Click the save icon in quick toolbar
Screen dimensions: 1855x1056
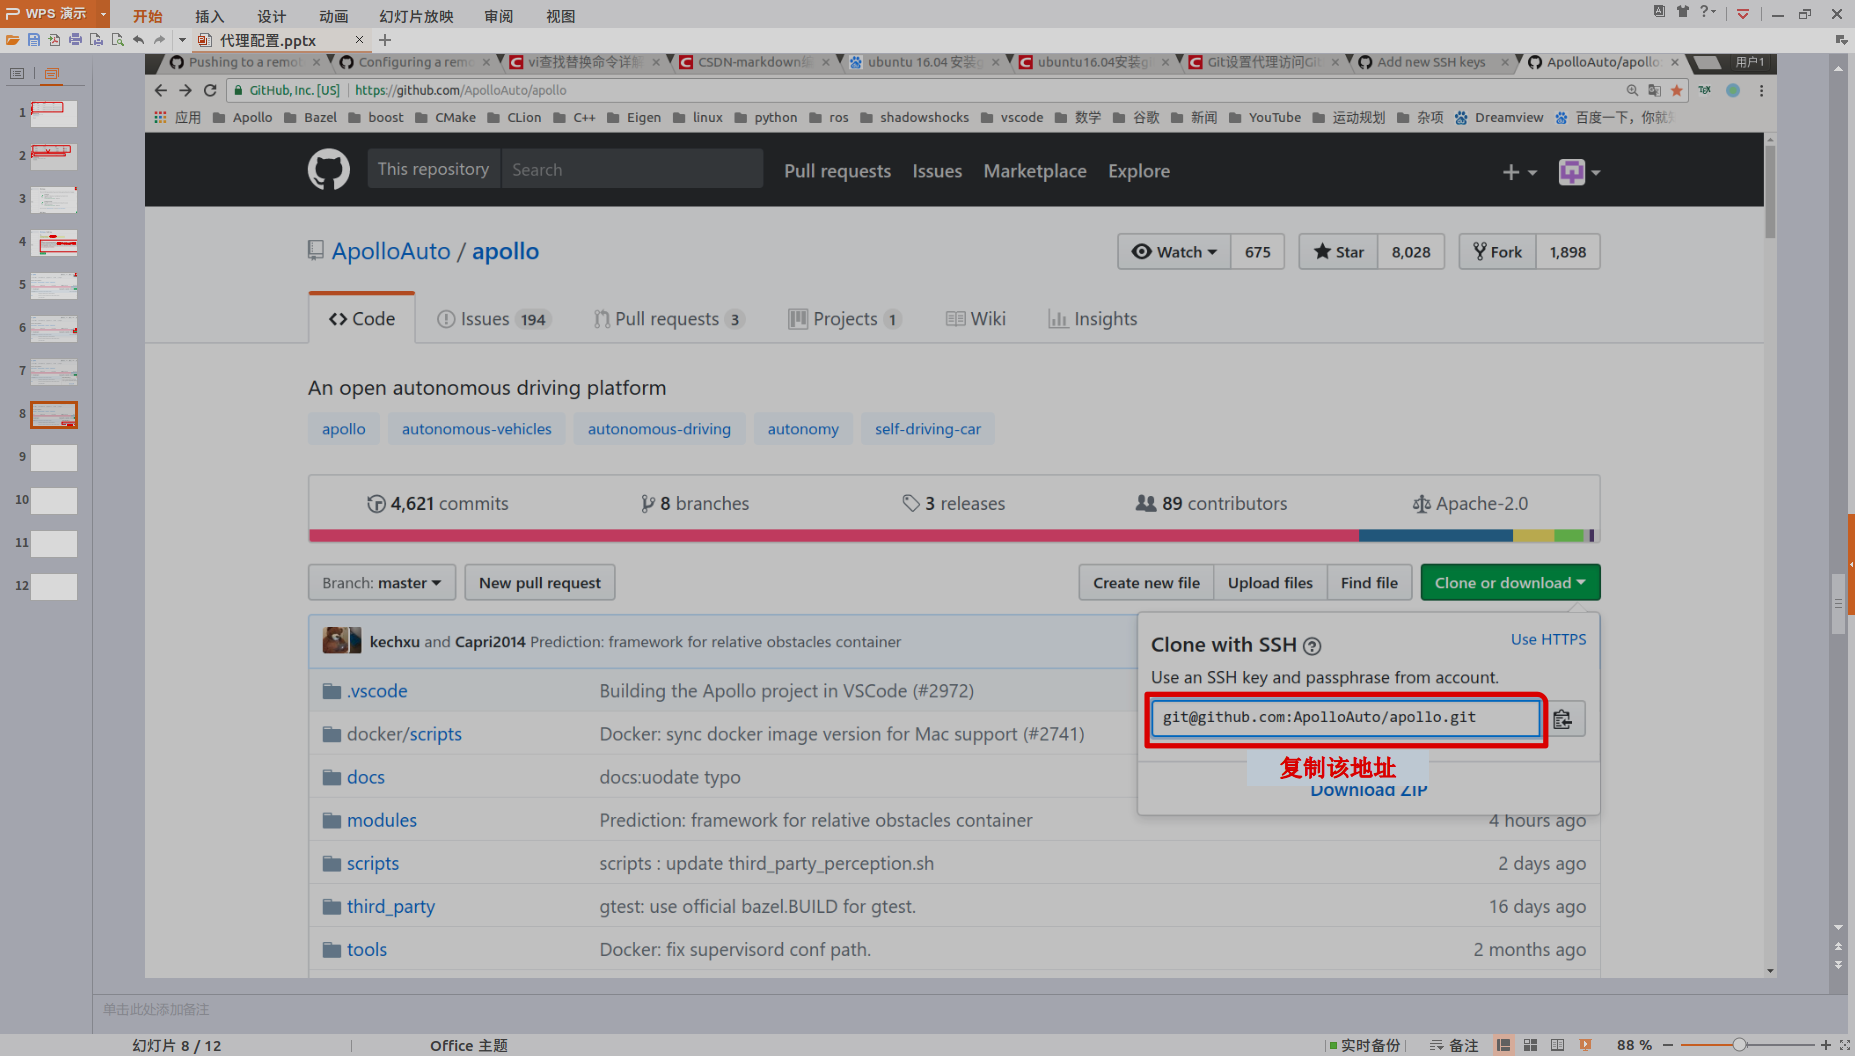(33, 40)
